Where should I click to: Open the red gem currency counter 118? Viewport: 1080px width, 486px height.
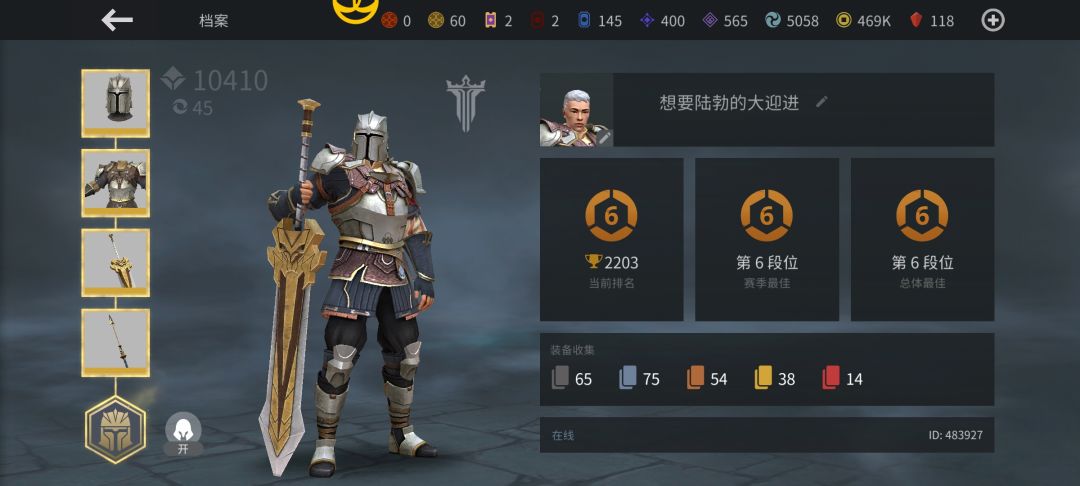pos(931,21)
